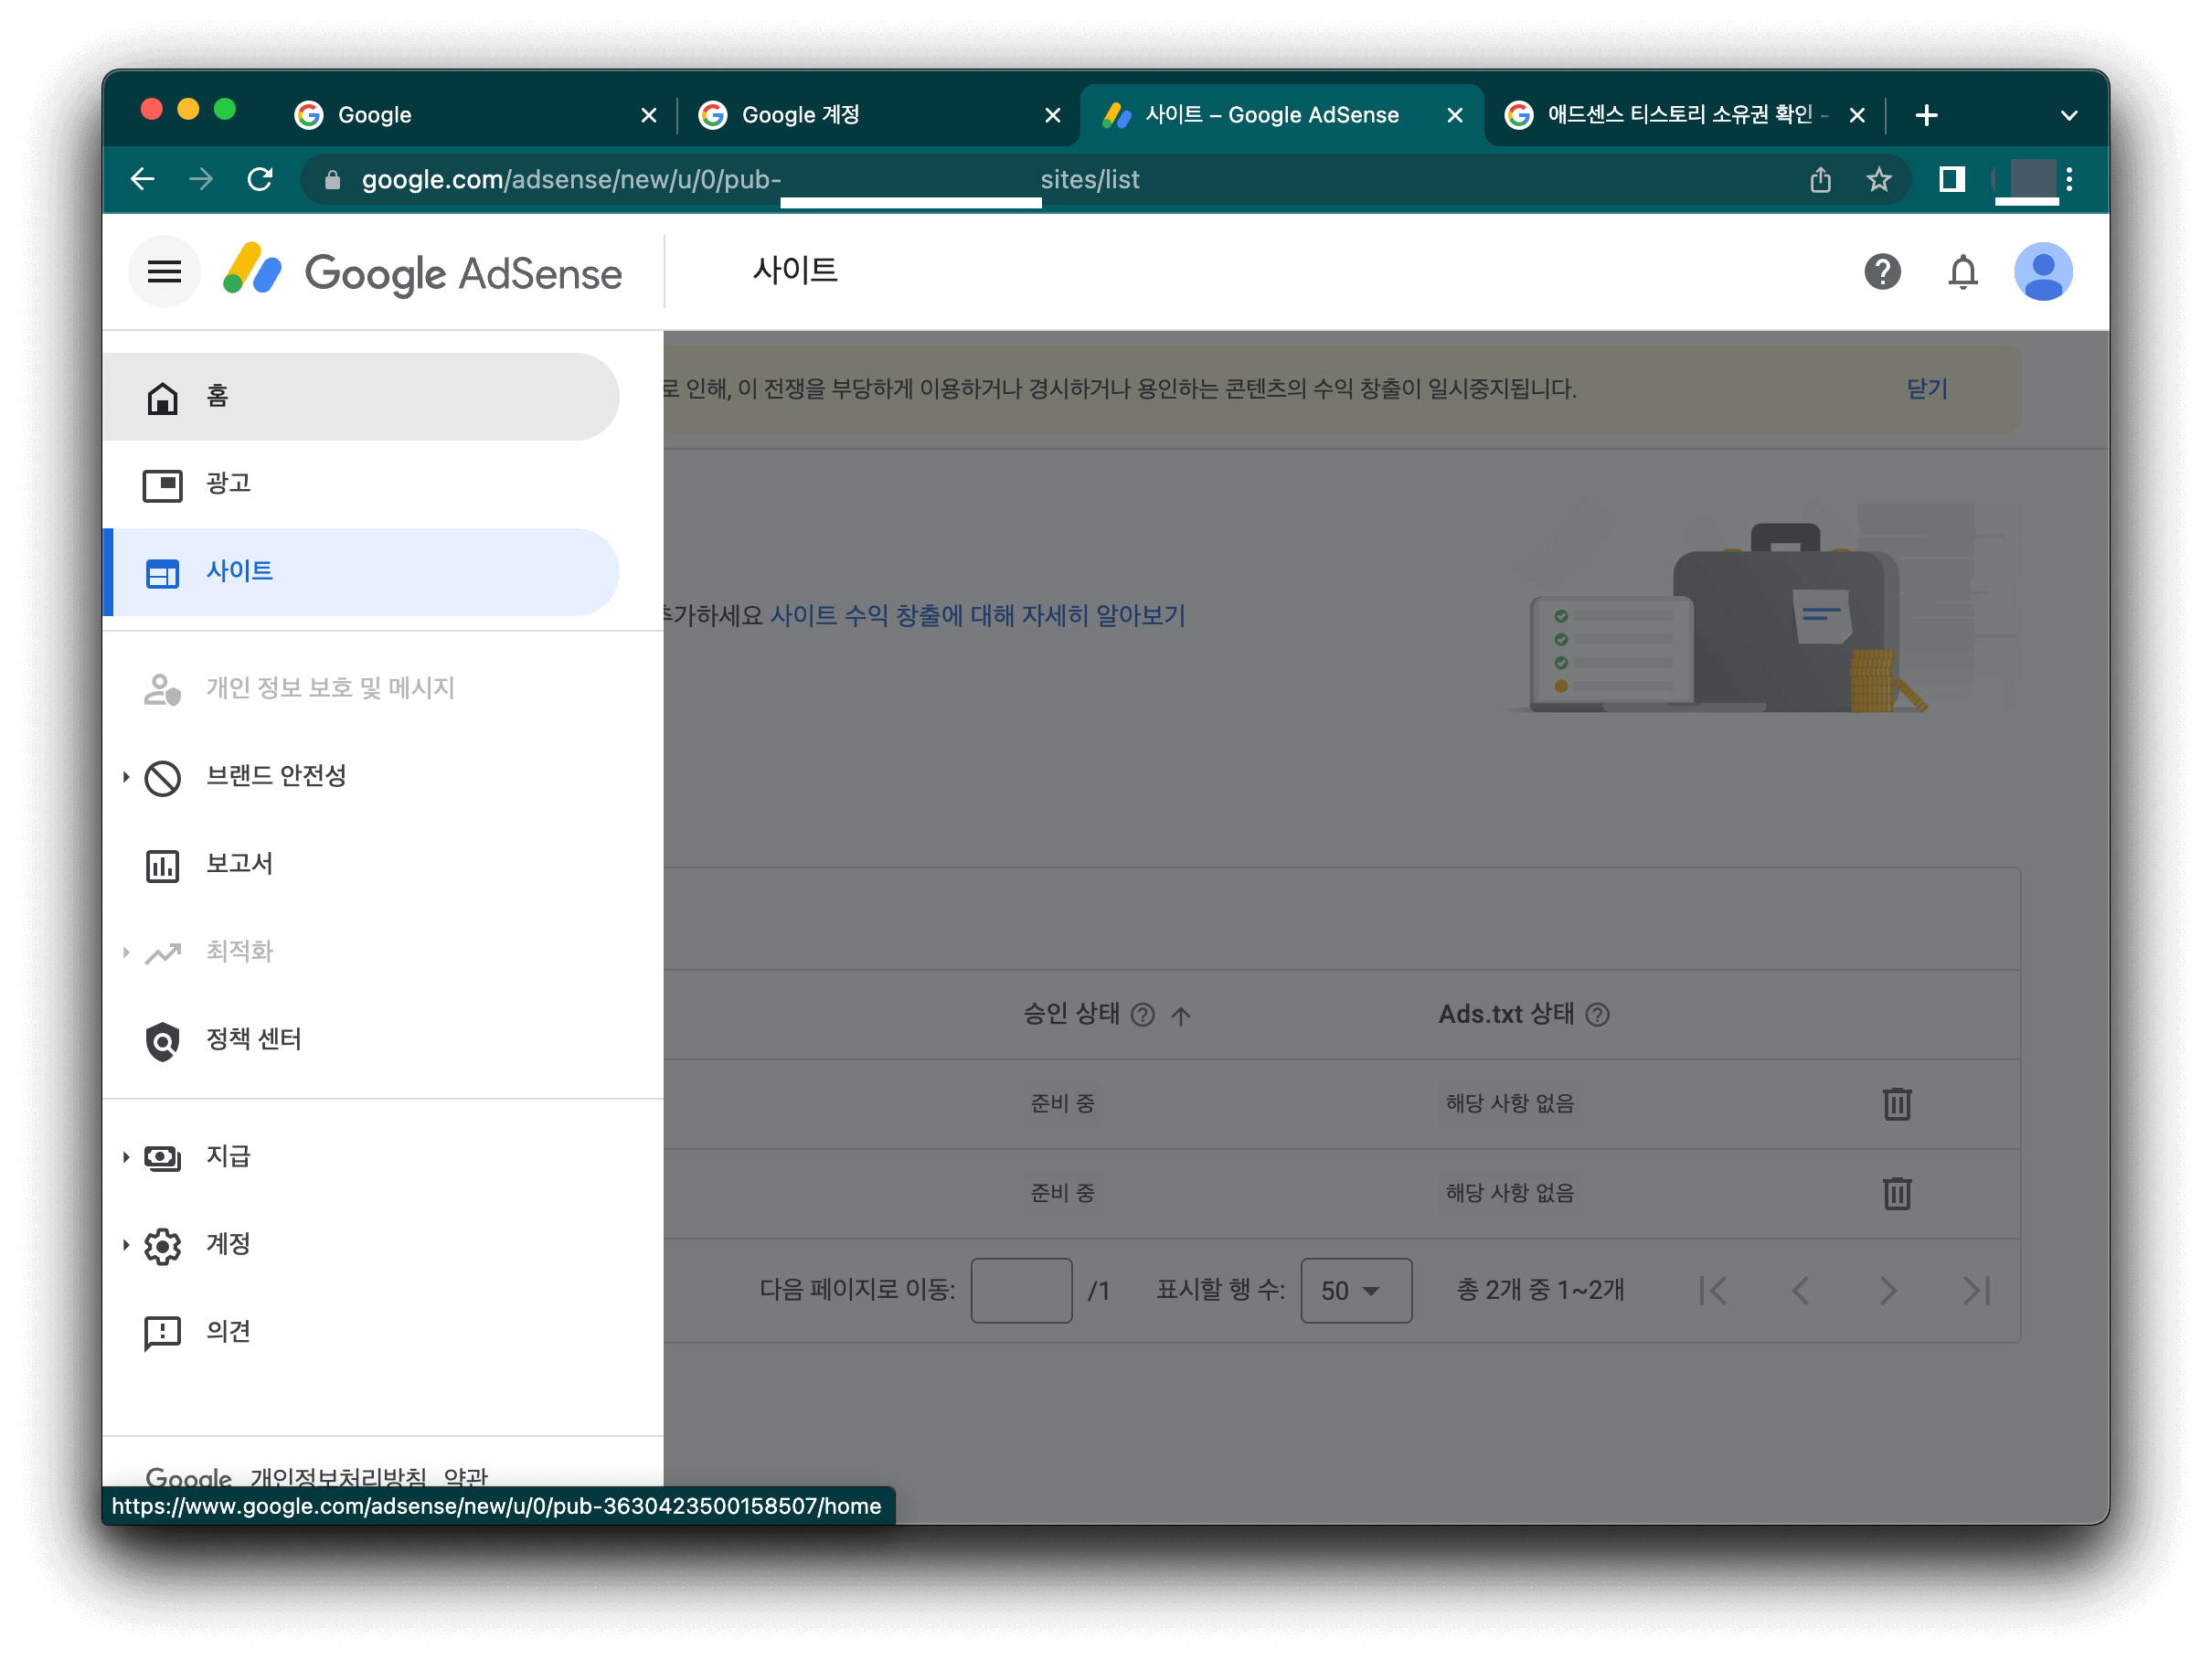
Task: Open the help question mark icon
Action: [1881, 272]
